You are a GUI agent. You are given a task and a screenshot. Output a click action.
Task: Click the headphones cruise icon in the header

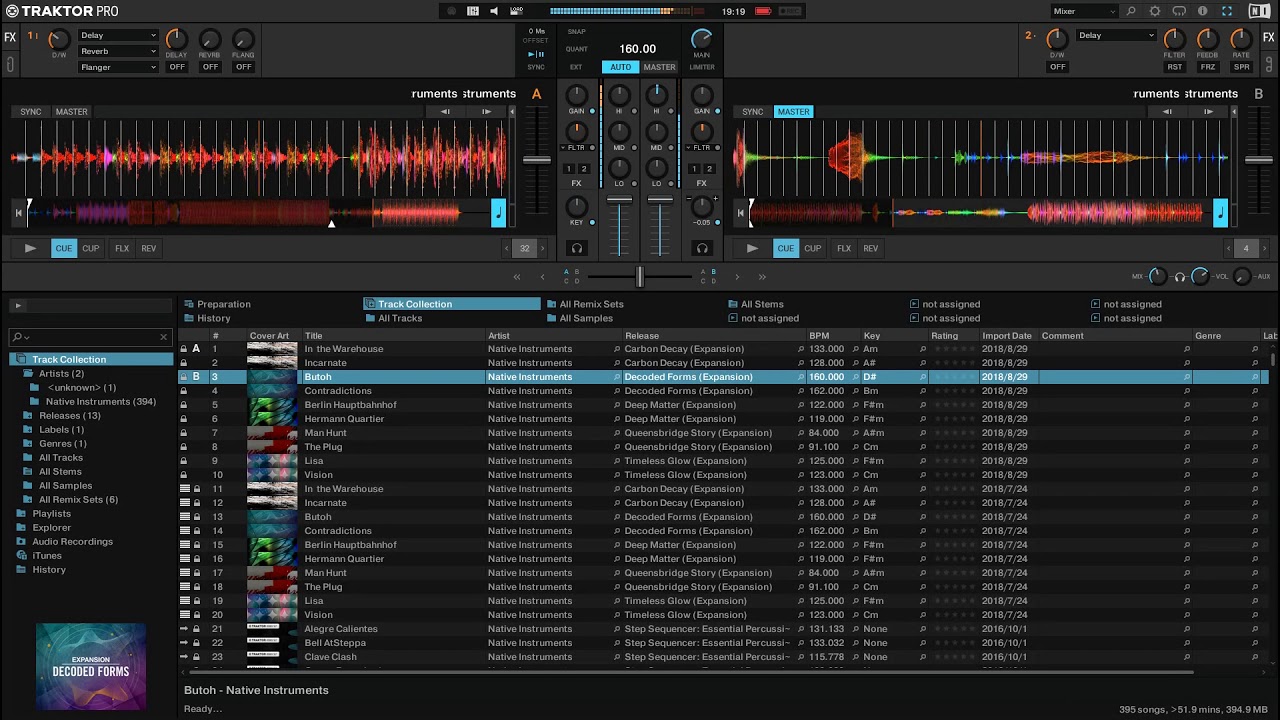click(1179, 11)
